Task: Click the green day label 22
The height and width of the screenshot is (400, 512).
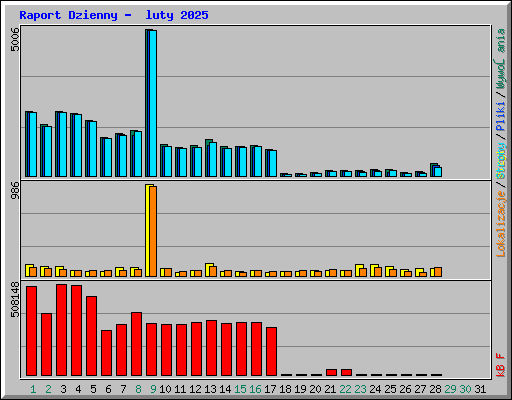Action: [x=345, y=389]
